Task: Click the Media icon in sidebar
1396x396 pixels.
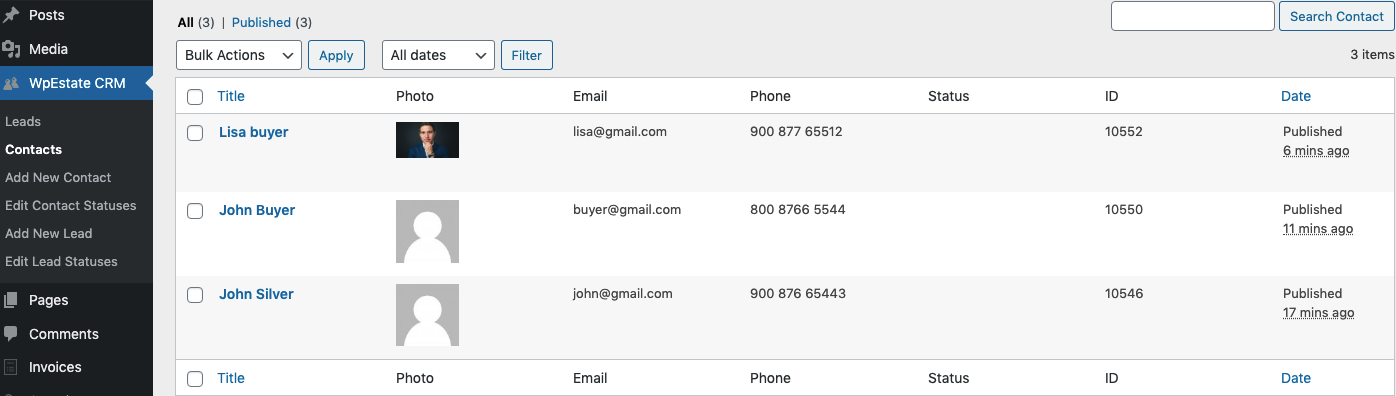Action: (12, 49)
